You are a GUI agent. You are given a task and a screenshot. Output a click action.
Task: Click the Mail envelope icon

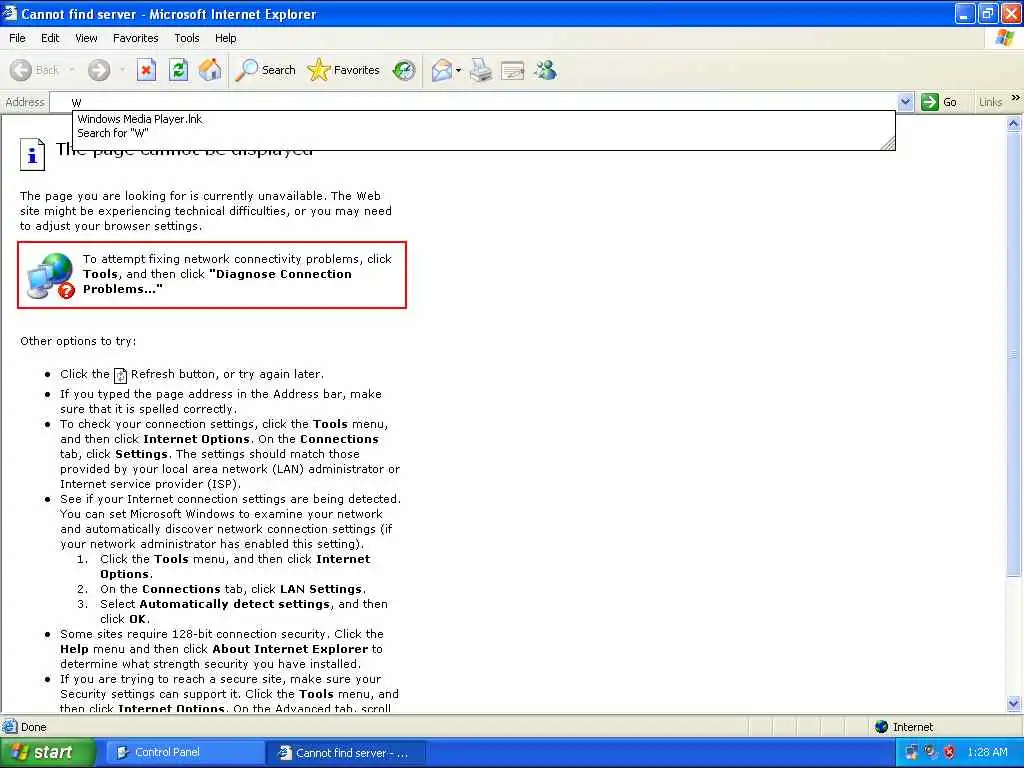click(442, 70)
